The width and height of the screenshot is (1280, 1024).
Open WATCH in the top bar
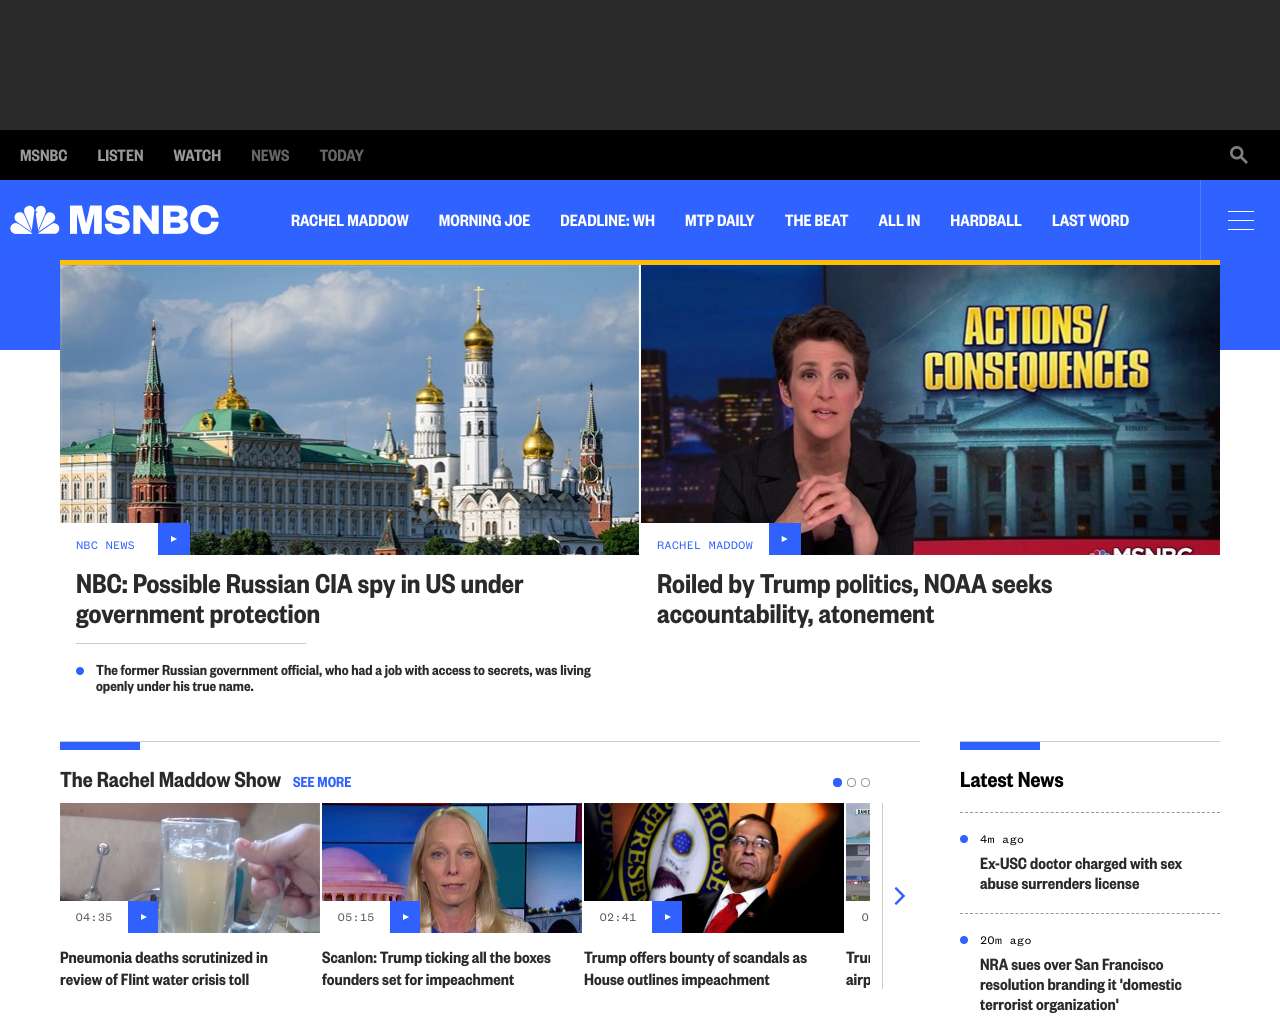[x=197, y=155]
